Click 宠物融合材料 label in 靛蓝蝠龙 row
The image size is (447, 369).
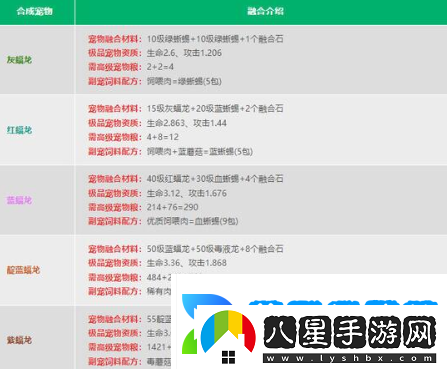pyautogui.click(x=115, y=249)
